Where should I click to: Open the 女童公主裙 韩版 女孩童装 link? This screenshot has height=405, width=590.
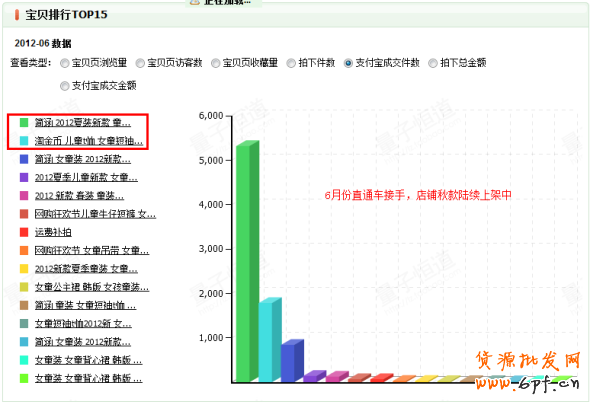tap(92, 287)
